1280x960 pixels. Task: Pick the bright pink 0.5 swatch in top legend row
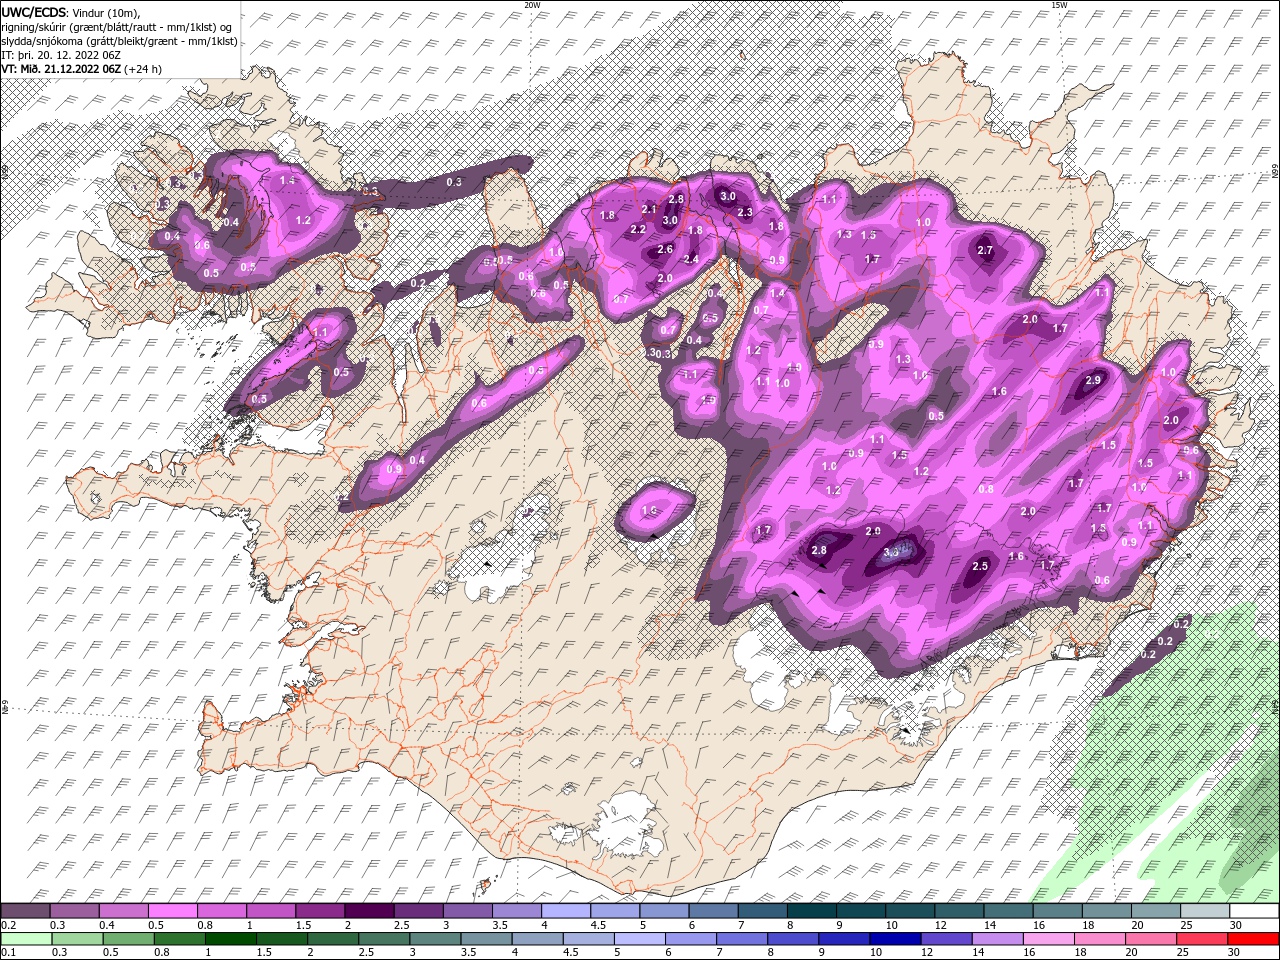(x=175, y=912)
